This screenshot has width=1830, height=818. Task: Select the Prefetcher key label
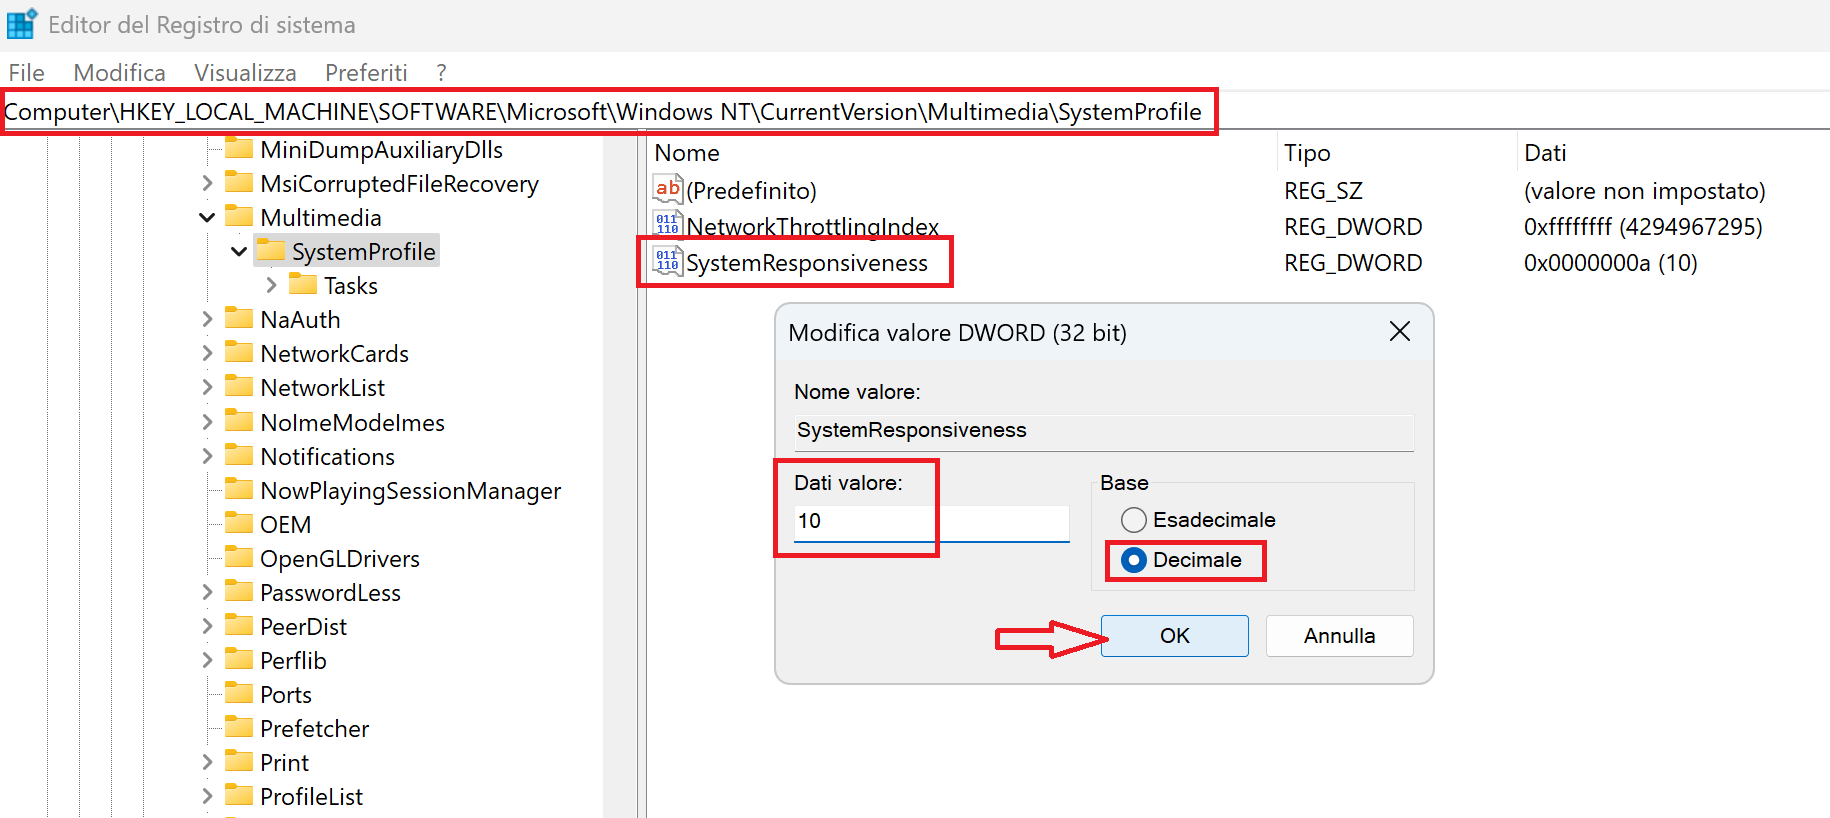pos(315,729)
